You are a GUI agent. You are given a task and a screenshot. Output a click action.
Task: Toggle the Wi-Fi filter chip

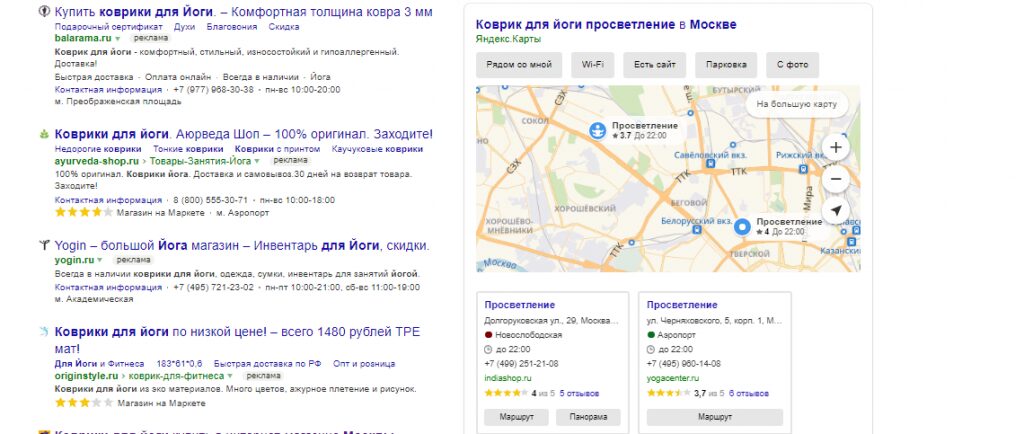click(592, 65)
